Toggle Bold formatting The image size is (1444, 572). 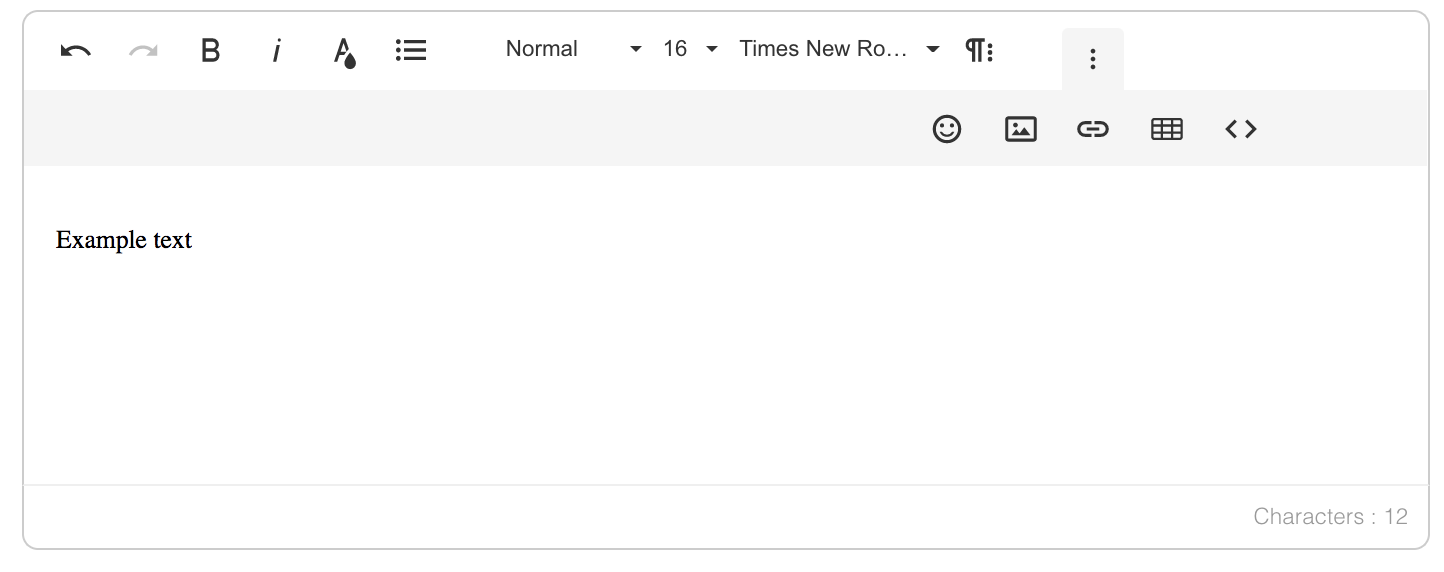(x=210, y=50)
